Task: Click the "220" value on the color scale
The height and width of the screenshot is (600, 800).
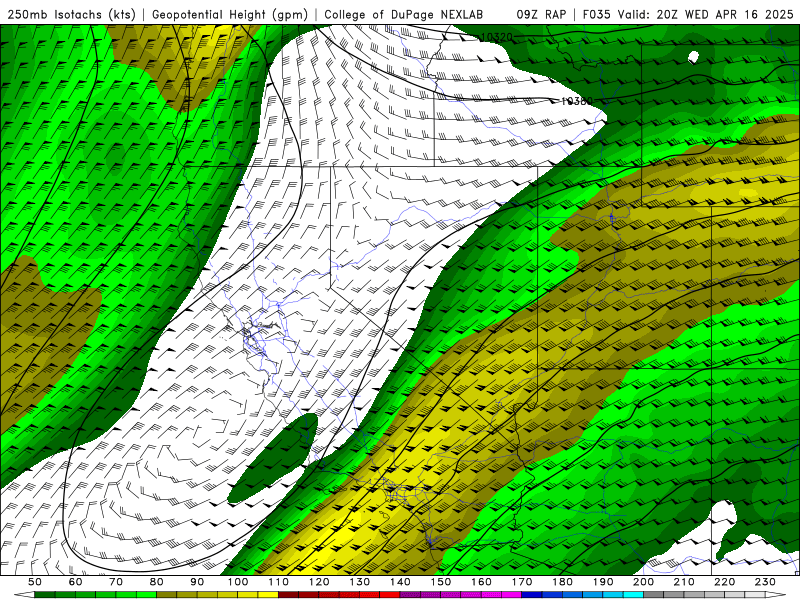Action: (725, 582)
